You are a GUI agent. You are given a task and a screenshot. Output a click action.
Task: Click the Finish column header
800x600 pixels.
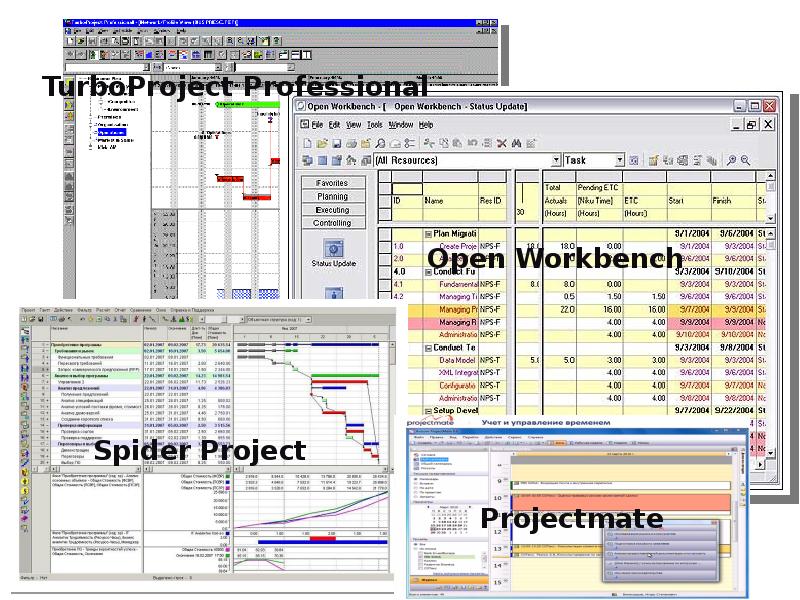click(x=733, y=201)
